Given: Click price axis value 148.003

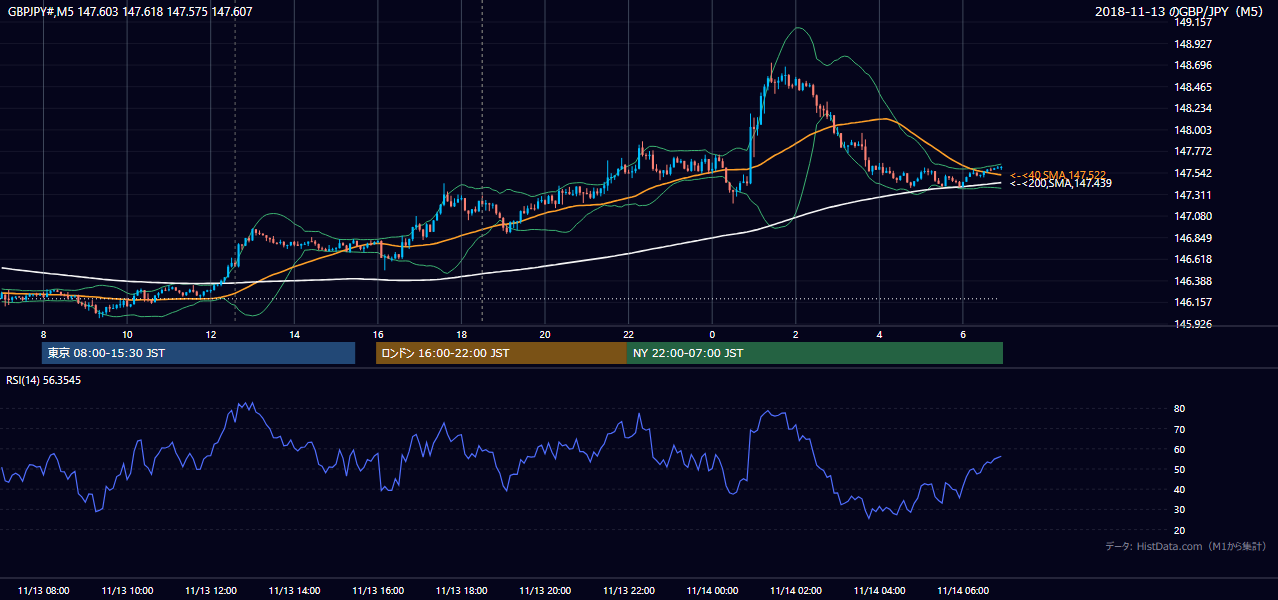Looking at the screenshot, I should [x=1193, y=130].
